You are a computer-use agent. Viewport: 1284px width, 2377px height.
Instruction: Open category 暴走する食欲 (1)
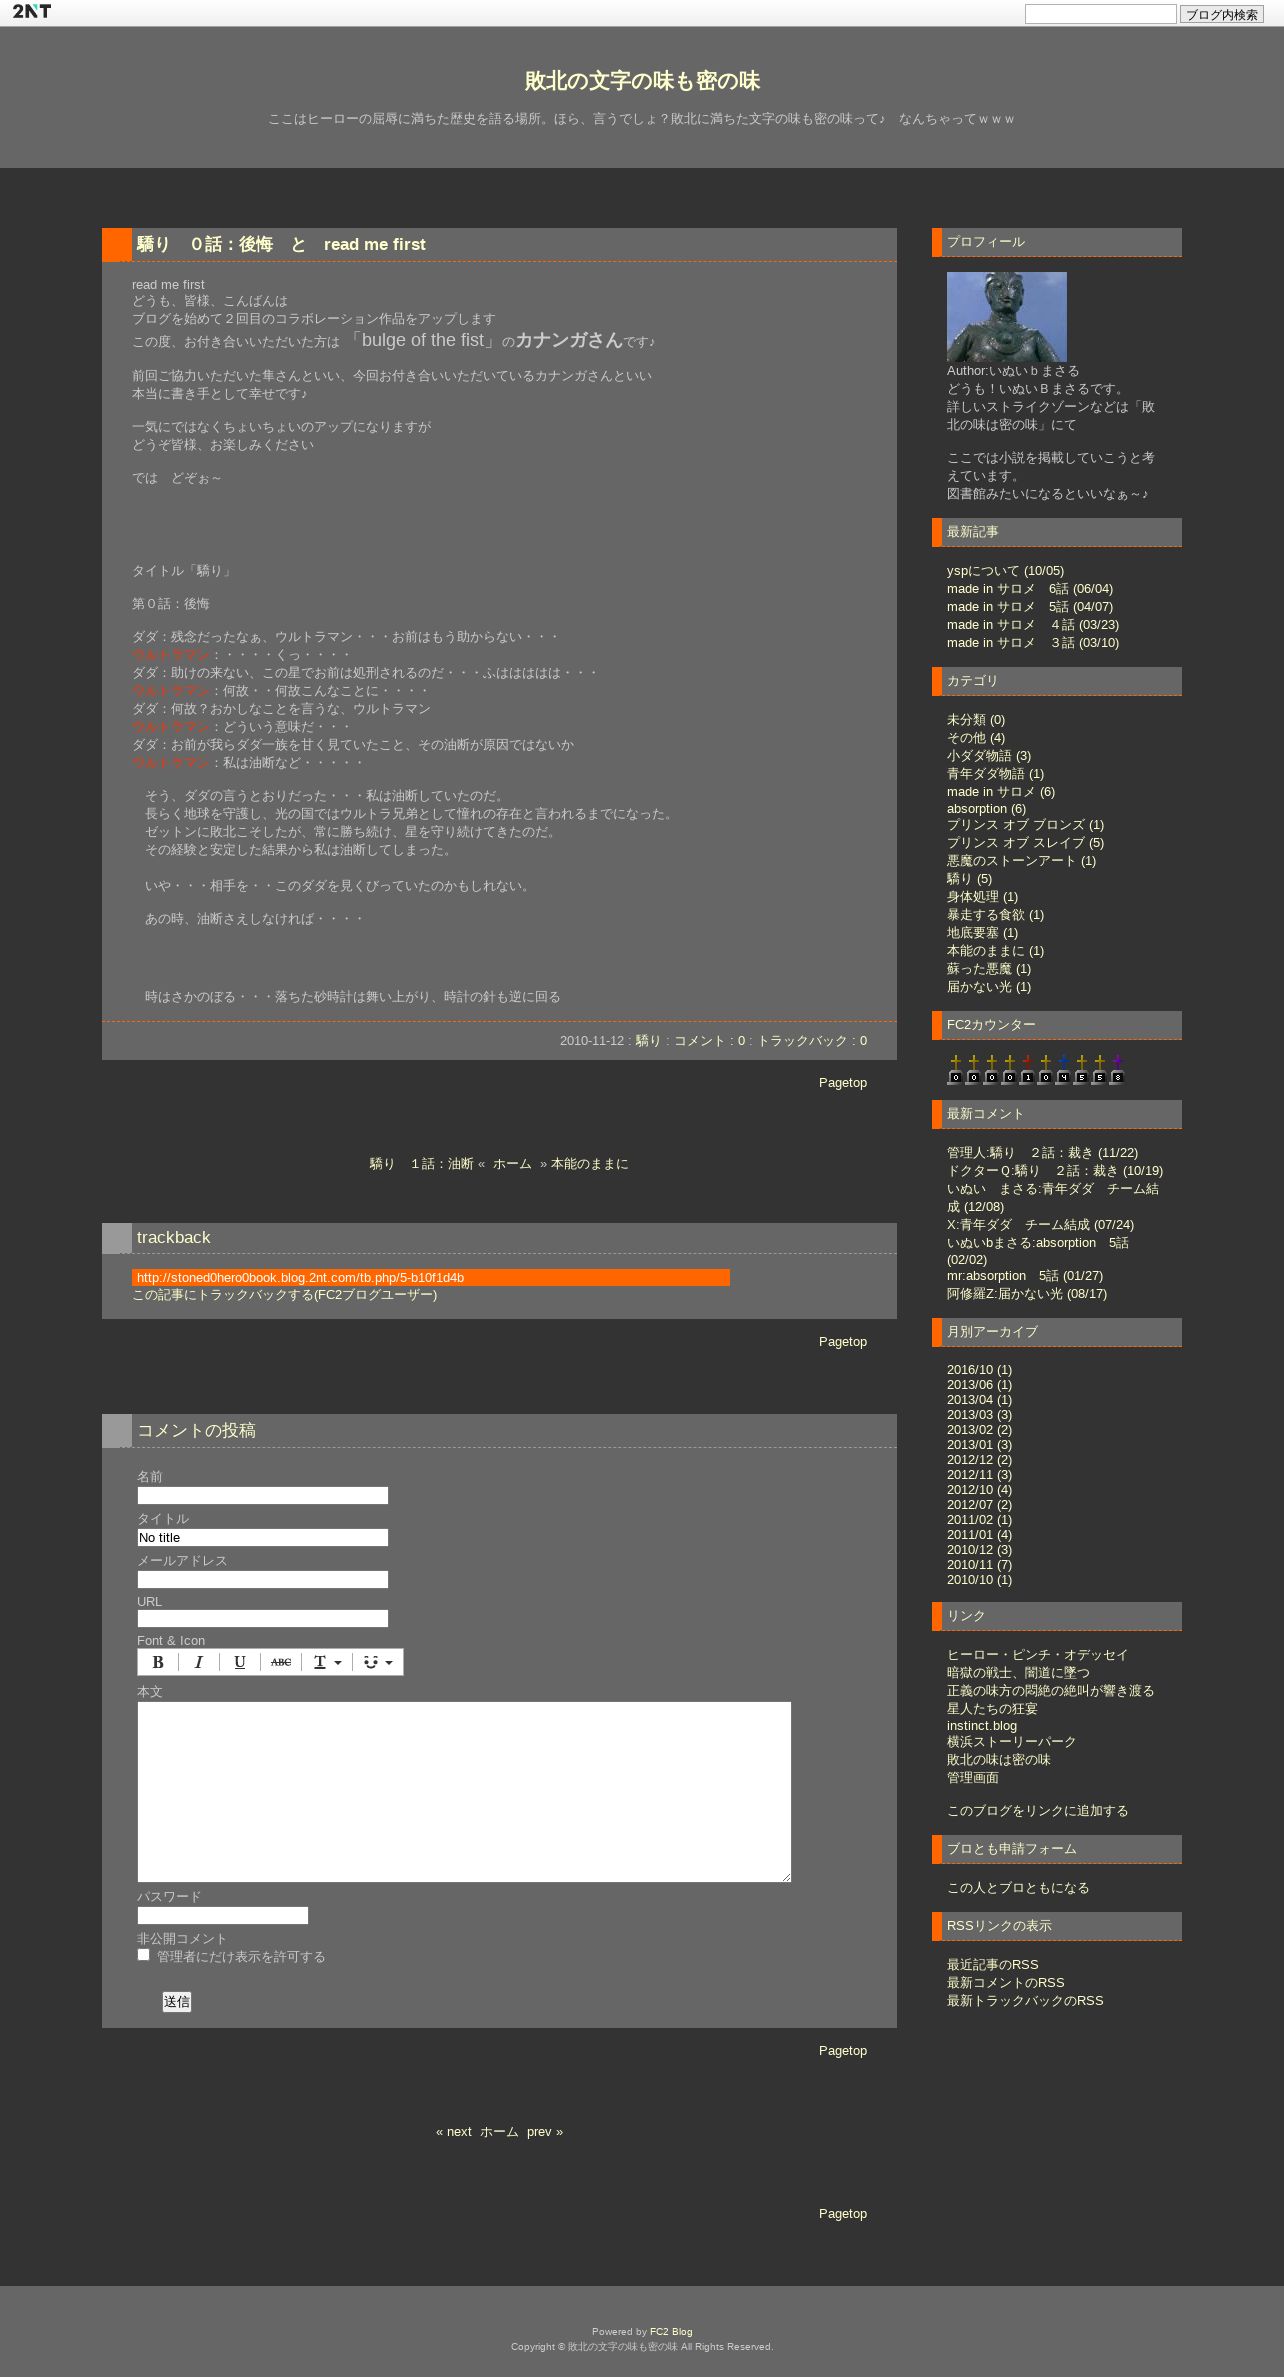pyautogui.click(x=995, y=915)
